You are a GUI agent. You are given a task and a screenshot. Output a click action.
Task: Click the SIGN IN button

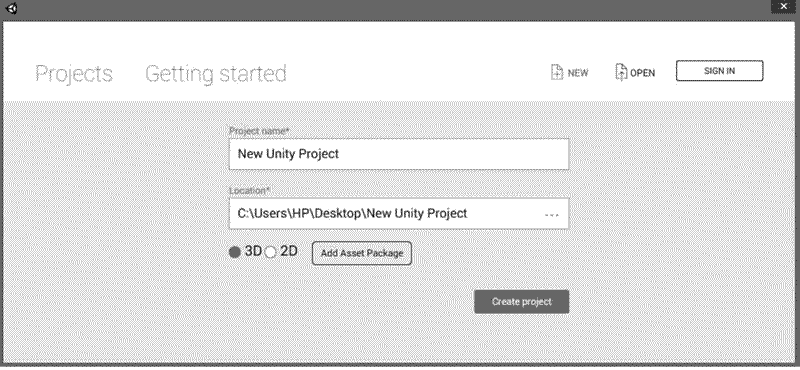coord(719,71)
